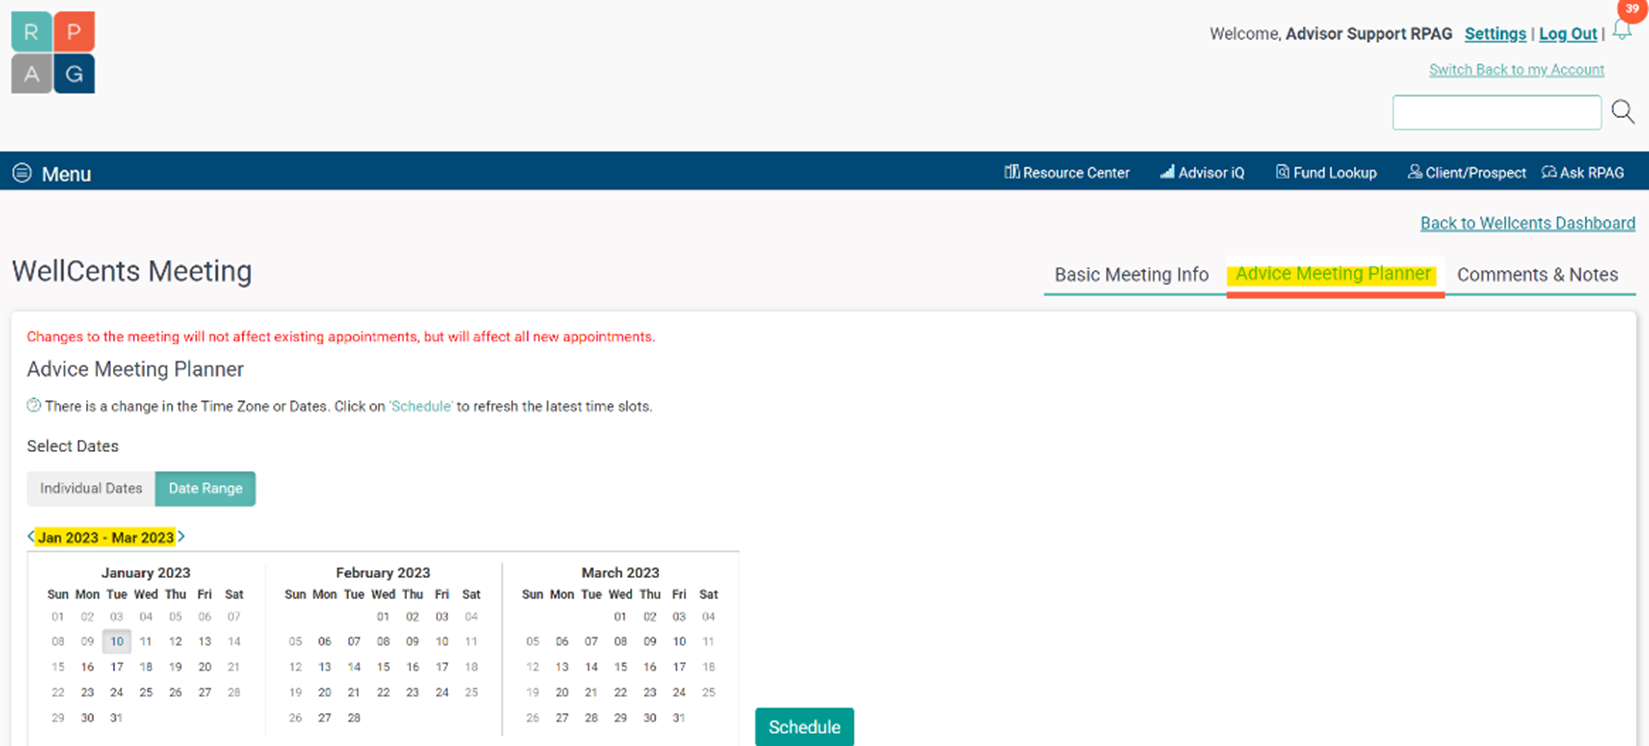Select March 01 in the calendar
1649x746 pixels.
(x=620, y=617)
